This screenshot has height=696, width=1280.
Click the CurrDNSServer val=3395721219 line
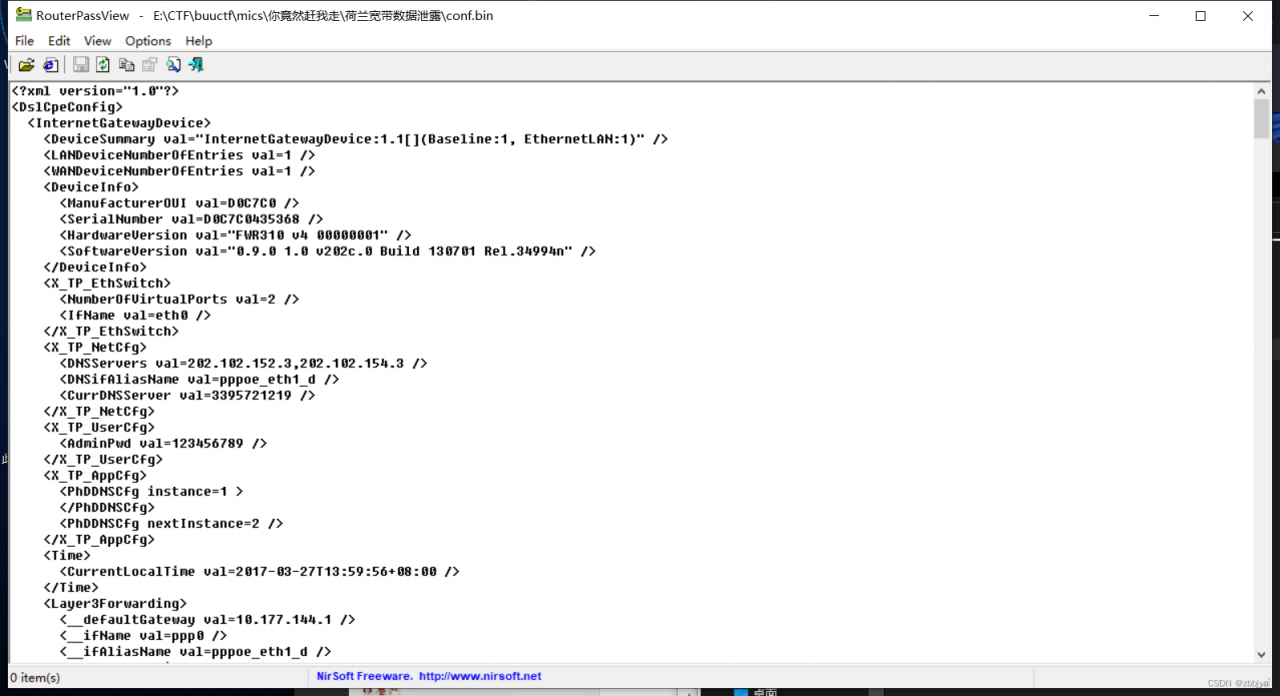187,395
